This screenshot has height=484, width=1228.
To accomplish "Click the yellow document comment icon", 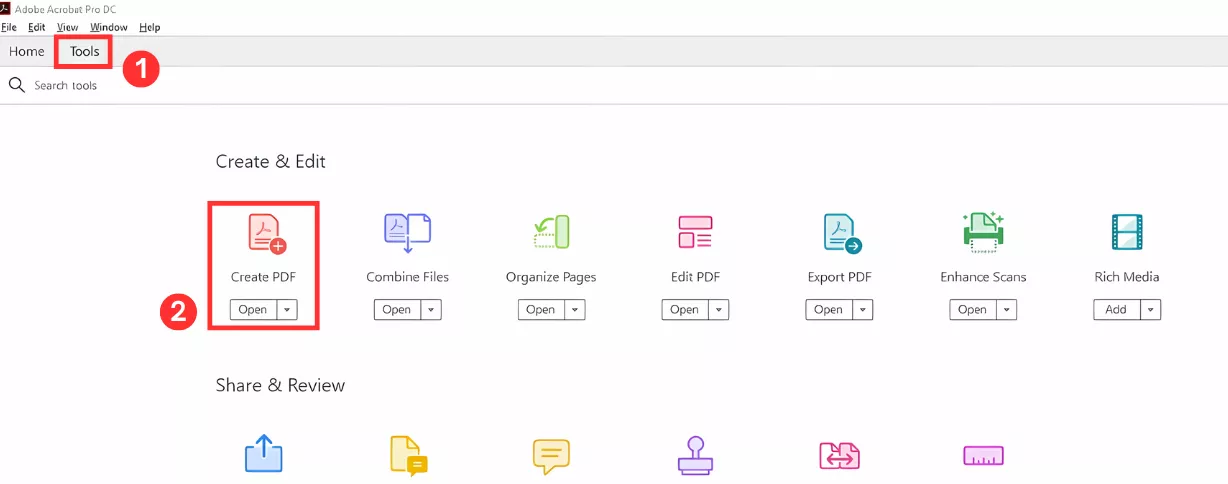I will [408, 456].
